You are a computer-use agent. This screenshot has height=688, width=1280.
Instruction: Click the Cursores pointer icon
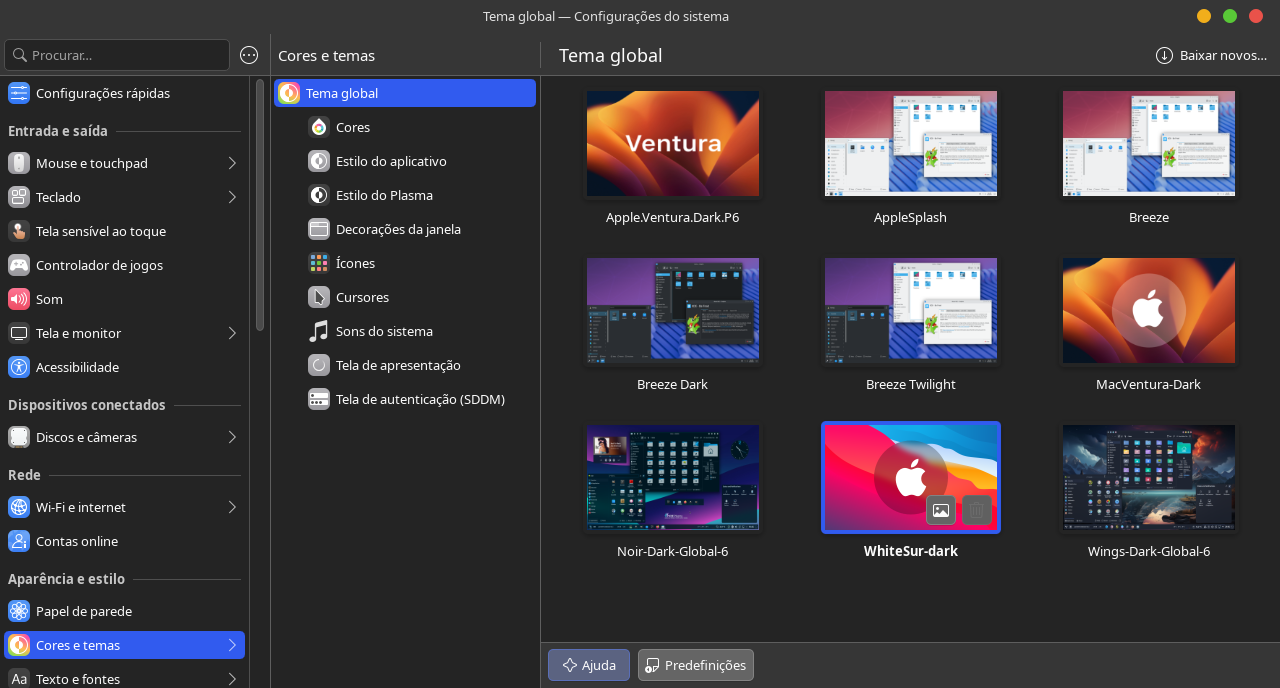tap(319, 297)
